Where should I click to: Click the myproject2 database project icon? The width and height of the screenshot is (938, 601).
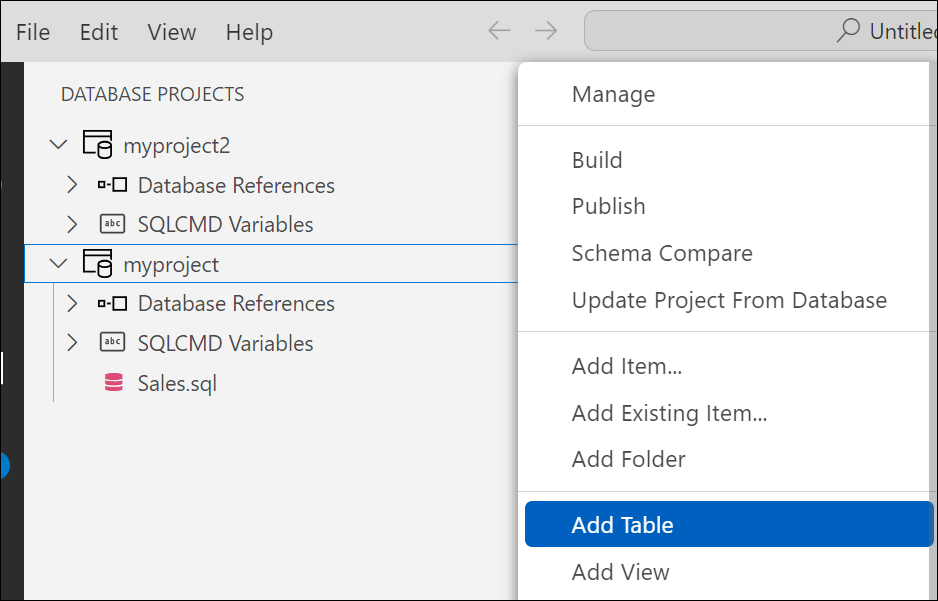pos(97,145)
